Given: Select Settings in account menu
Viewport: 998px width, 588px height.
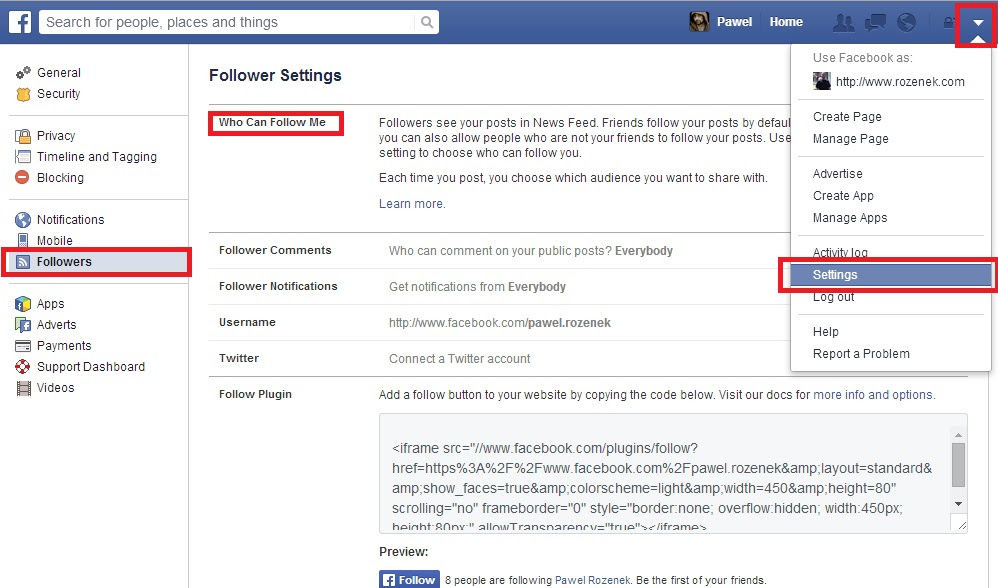Looking at the screenshot, I should point(890,275).
